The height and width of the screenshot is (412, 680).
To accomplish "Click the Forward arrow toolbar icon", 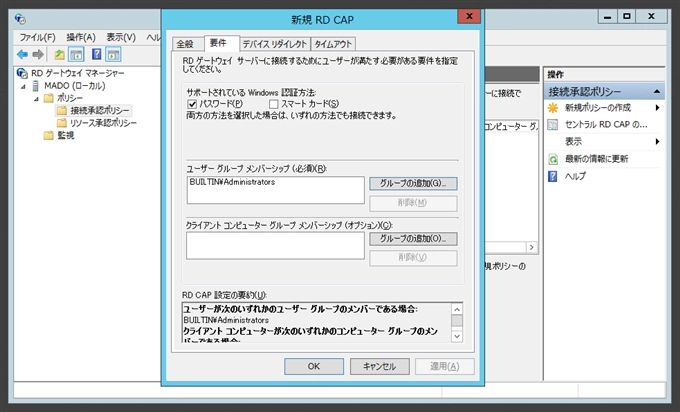I will 38,54.
